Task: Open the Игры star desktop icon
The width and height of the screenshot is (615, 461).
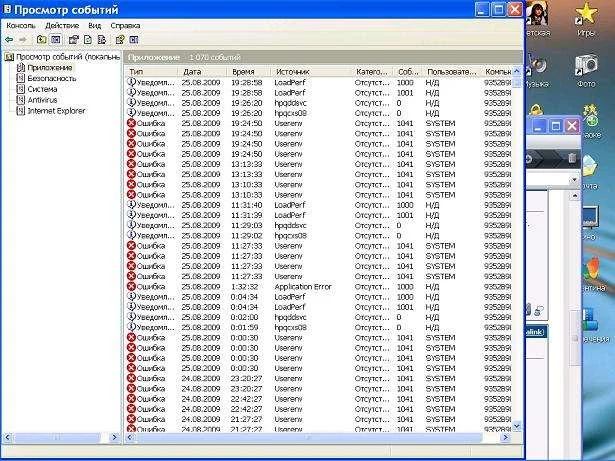Action: (x=586, y=19)
